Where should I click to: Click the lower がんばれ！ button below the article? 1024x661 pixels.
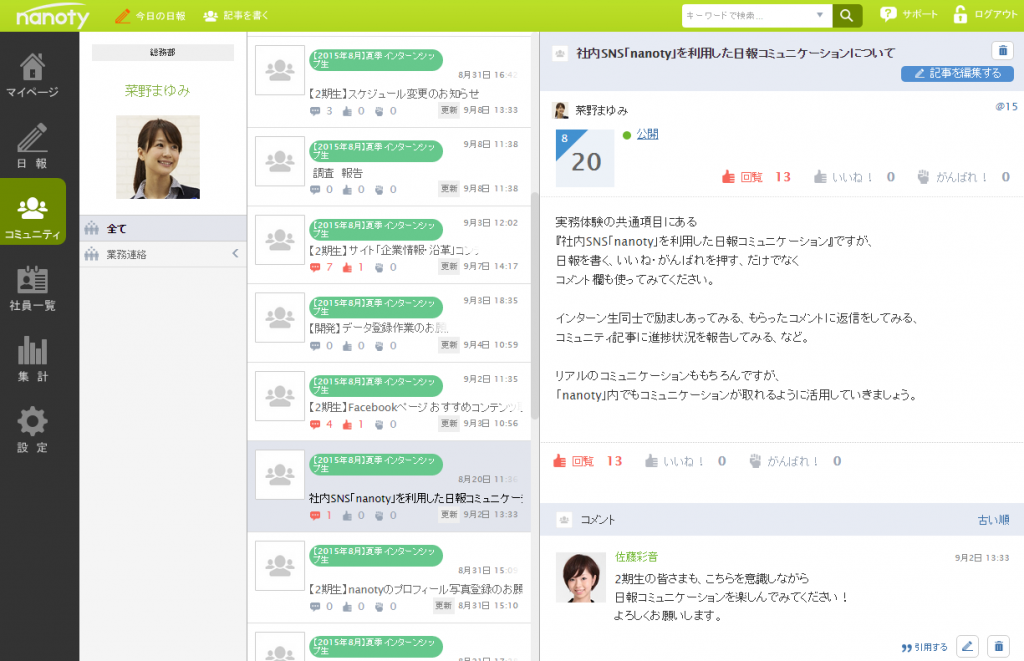[795, 461]
